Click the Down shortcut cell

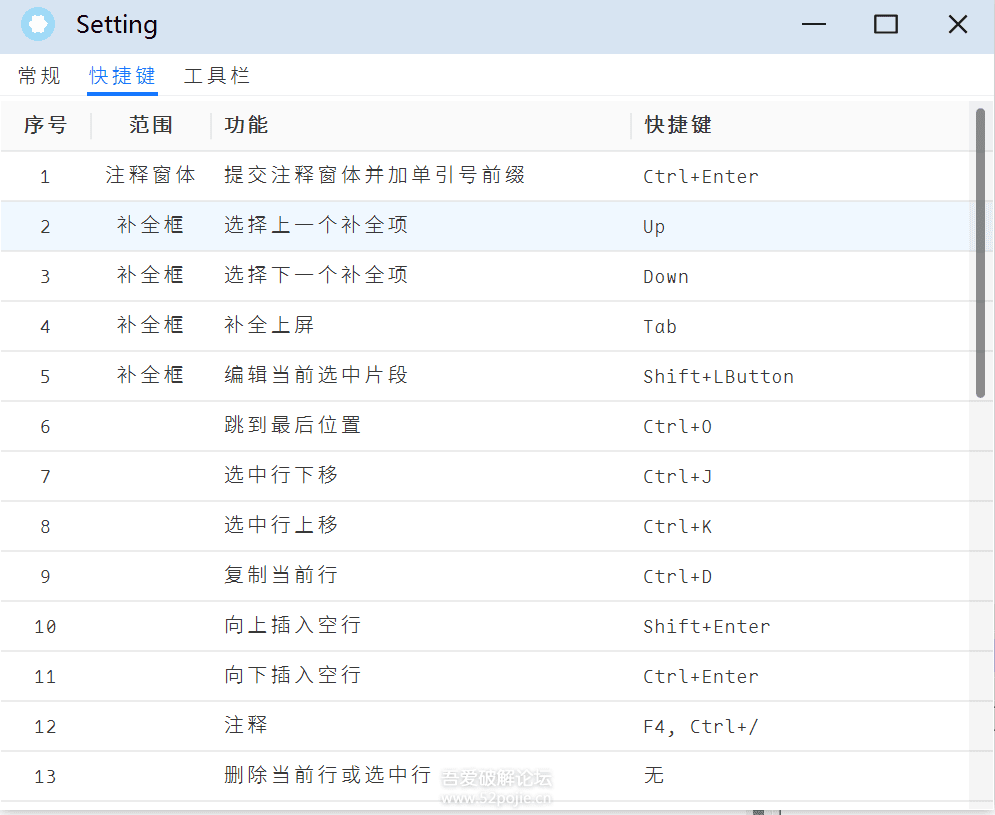(x=665, y=277)
